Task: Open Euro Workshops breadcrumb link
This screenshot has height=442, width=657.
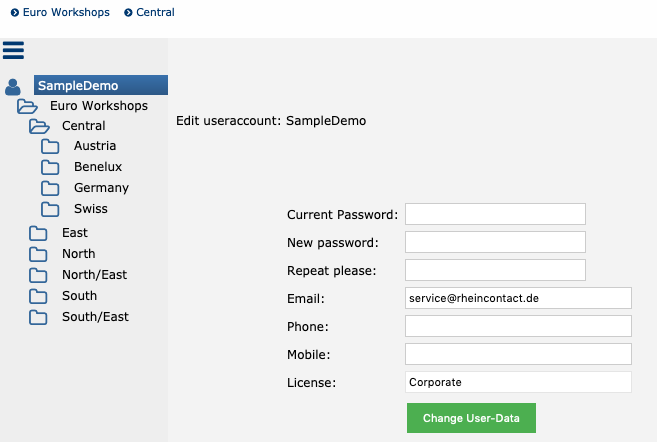Action: coord(66,13)
